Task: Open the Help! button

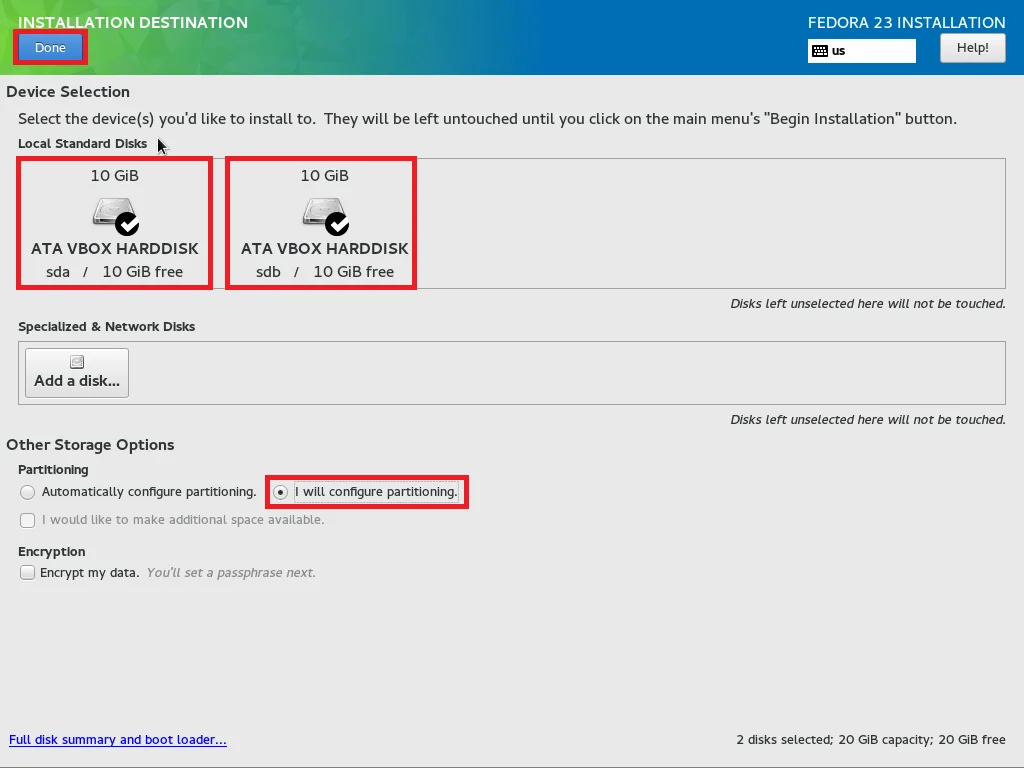Action: [x=972, y=48]
